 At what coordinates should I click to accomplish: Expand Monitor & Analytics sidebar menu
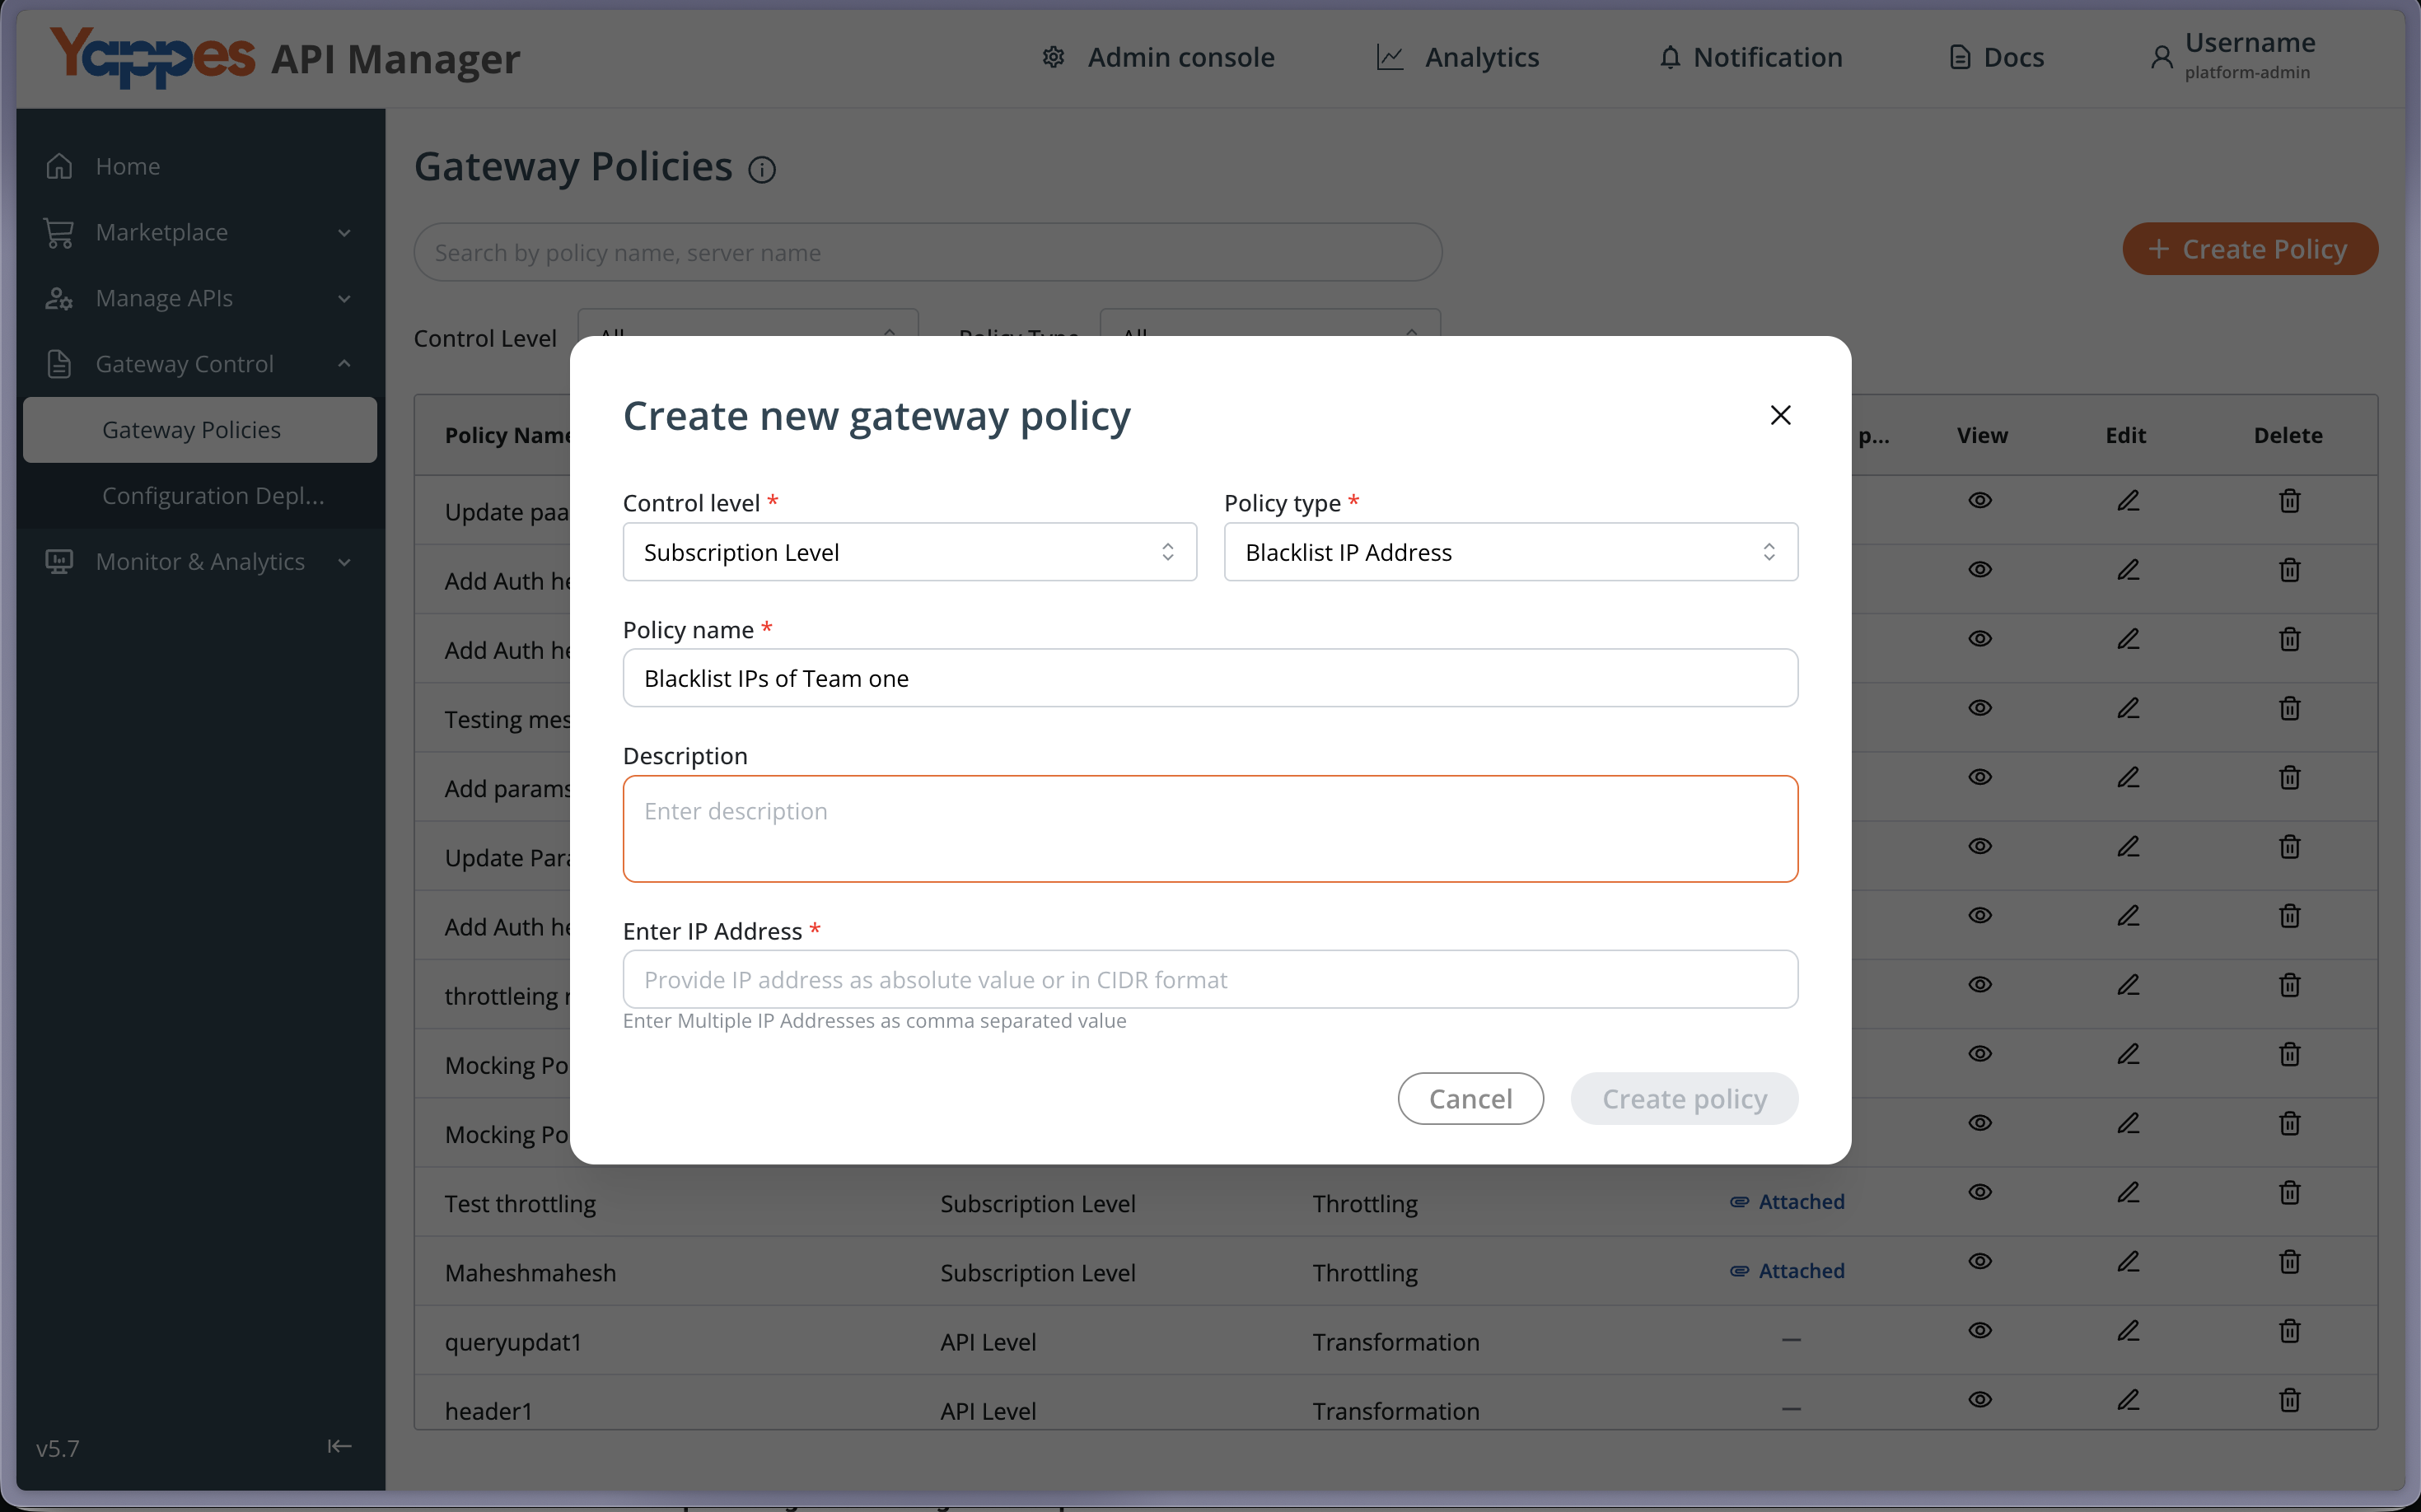(200, 562)
